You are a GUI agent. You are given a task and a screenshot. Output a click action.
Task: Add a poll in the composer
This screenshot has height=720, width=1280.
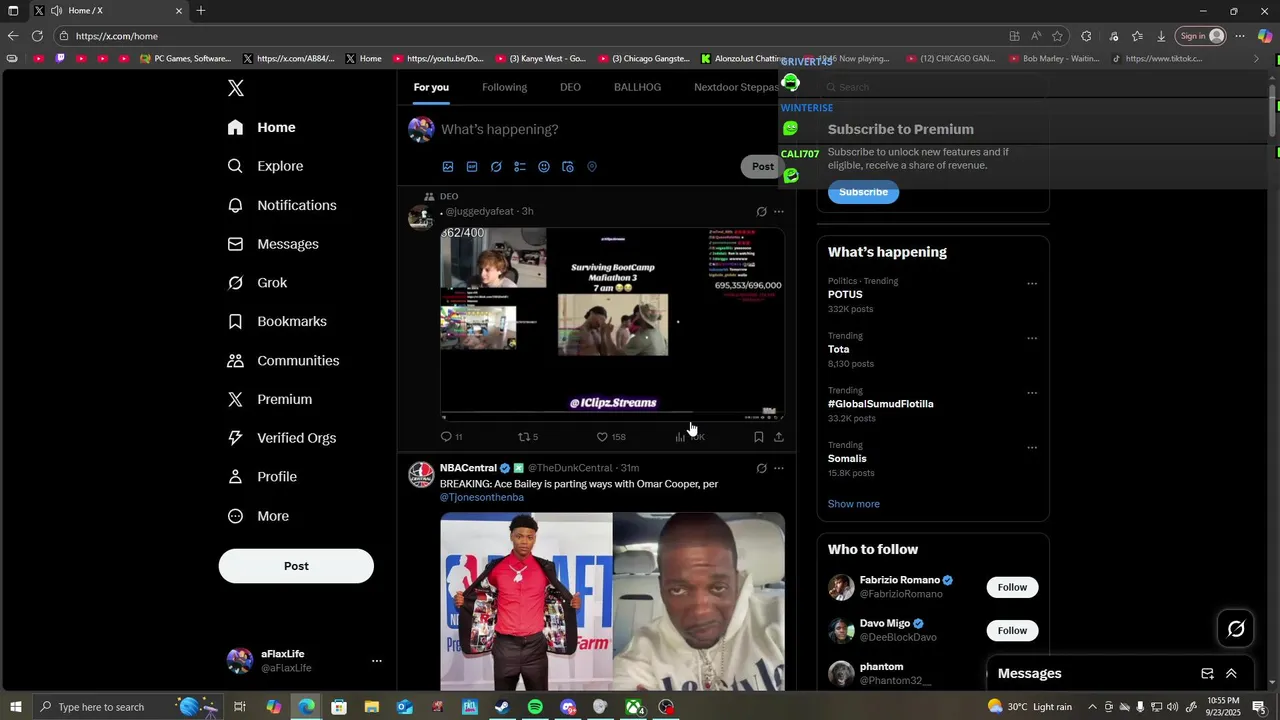tap(520, 167)
